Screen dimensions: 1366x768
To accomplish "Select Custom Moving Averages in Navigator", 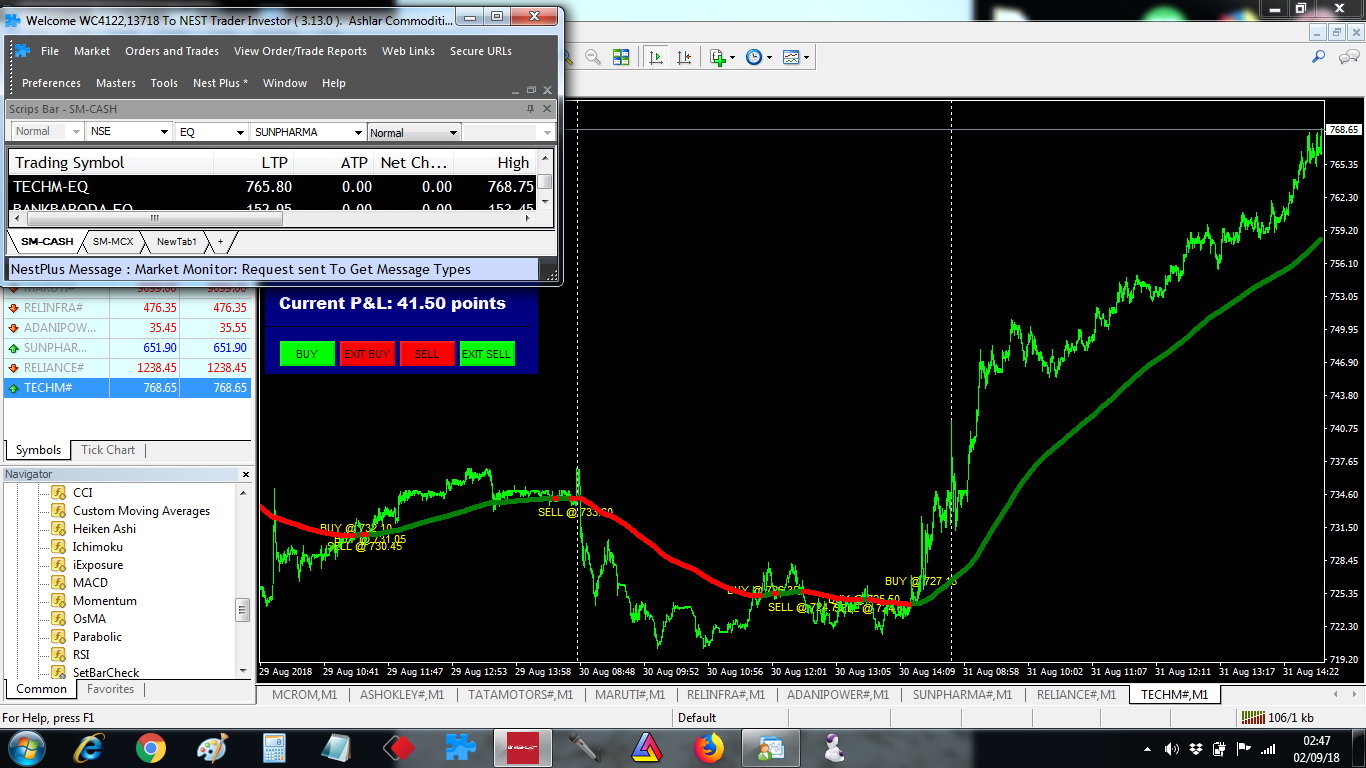I will click(141, 511).
